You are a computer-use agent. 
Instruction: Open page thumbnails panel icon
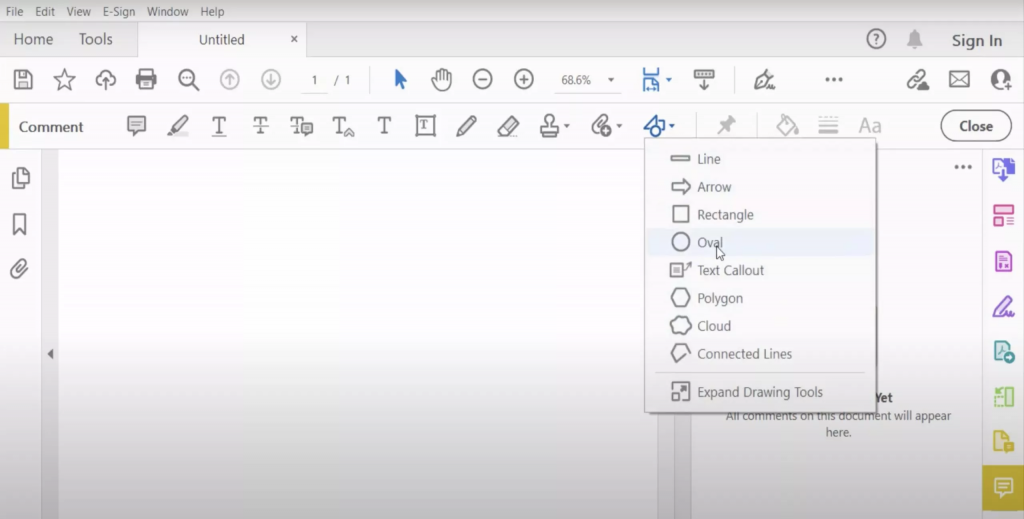20,178
